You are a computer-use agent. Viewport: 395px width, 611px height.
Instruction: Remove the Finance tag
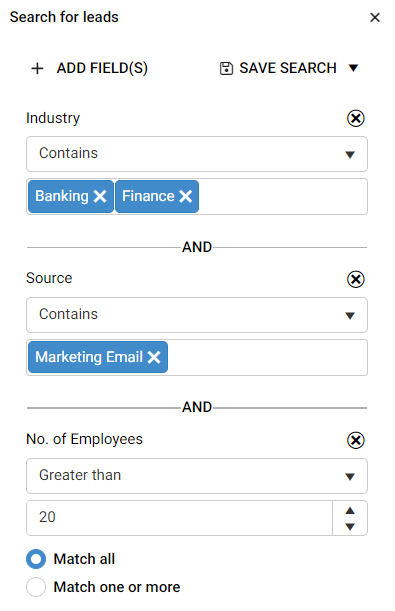(x=185, y=196)
